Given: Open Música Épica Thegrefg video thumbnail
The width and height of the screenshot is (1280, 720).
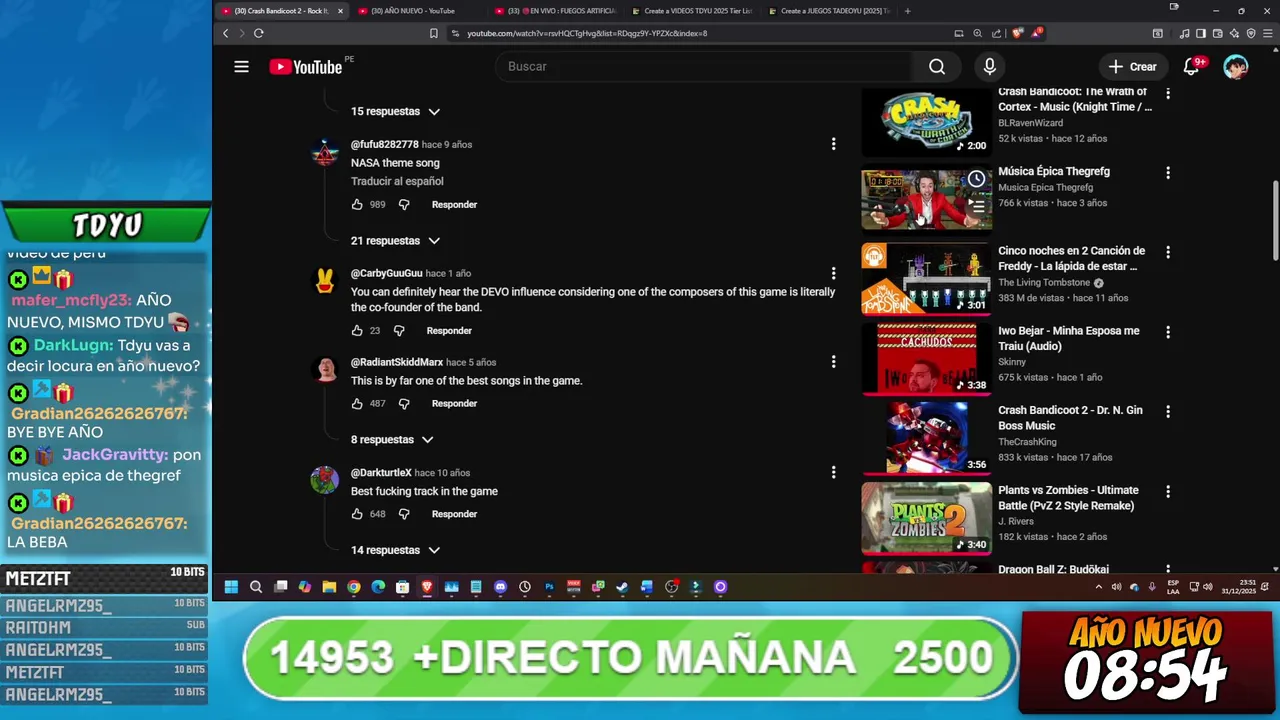Looking at the screenshot, I should pos(927,199).
